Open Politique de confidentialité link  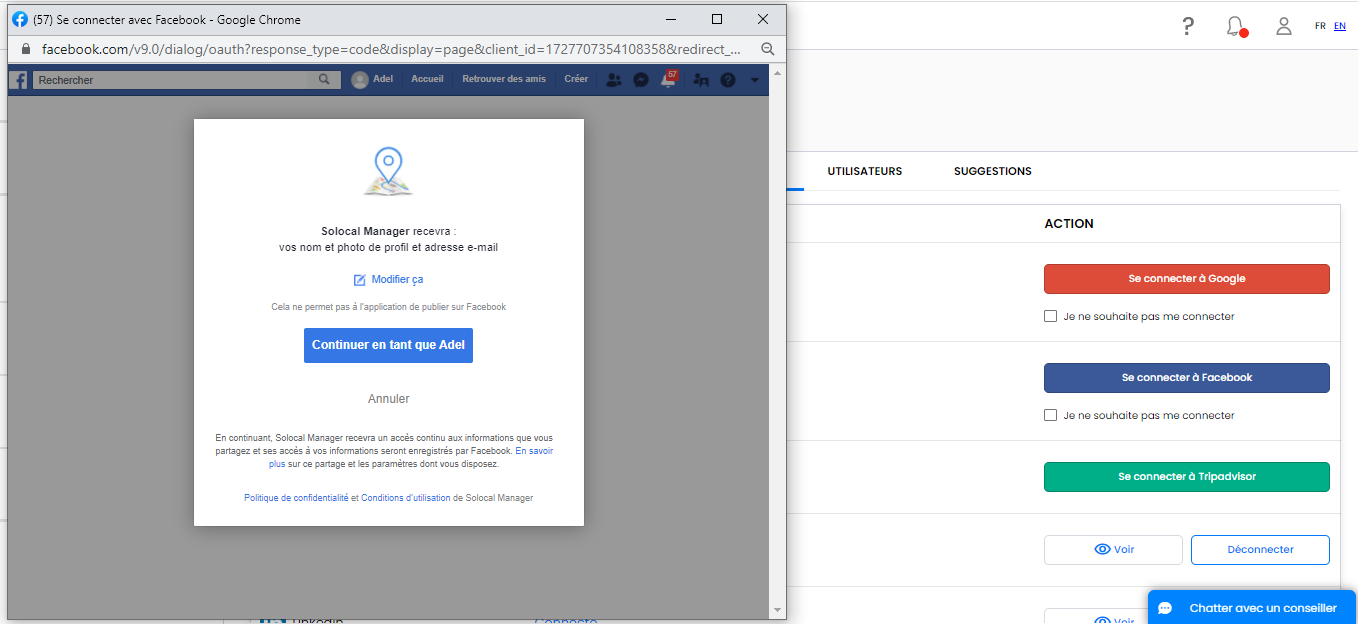296,498
